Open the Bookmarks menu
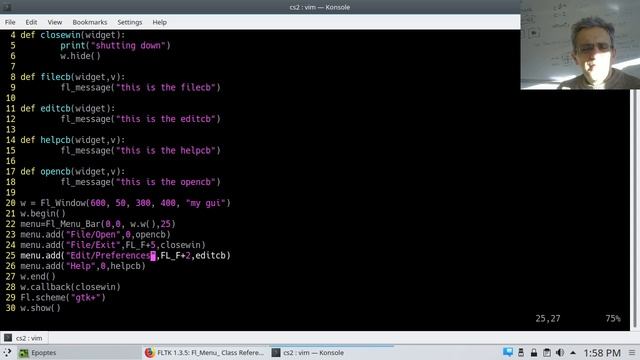Image resolution: width=640 pixels, height=360 pixels. coord(90,22)
